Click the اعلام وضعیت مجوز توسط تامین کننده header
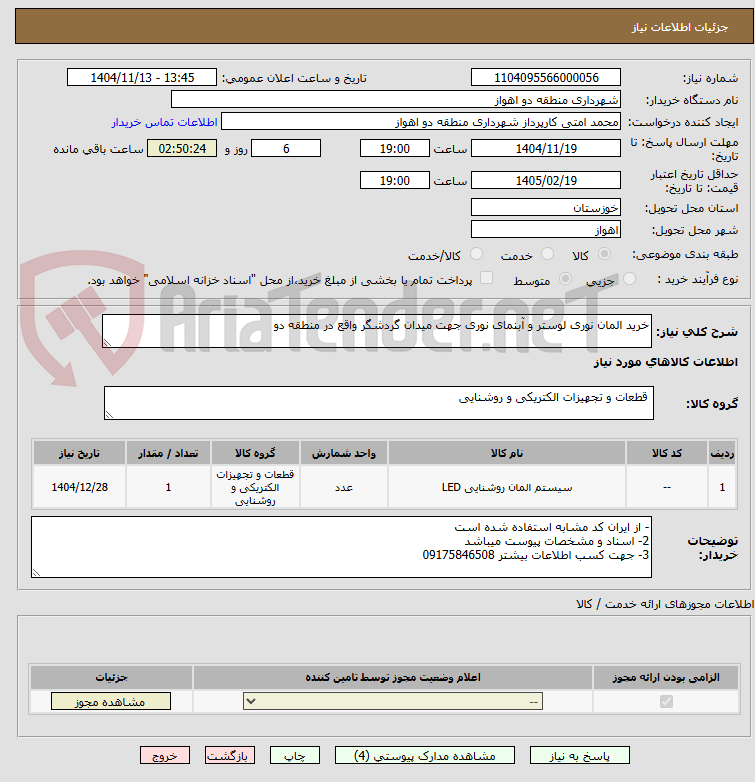 click(393, 677)
